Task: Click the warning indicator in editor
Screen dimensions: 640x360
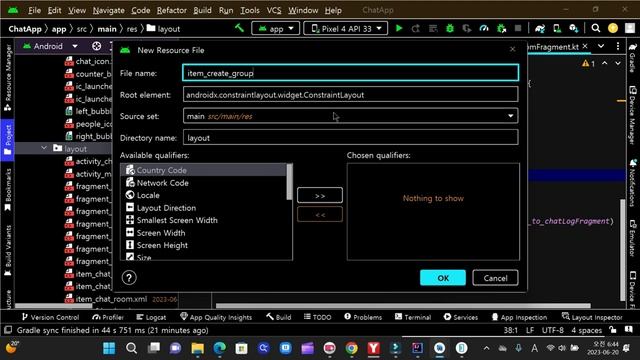Action: 589,64
